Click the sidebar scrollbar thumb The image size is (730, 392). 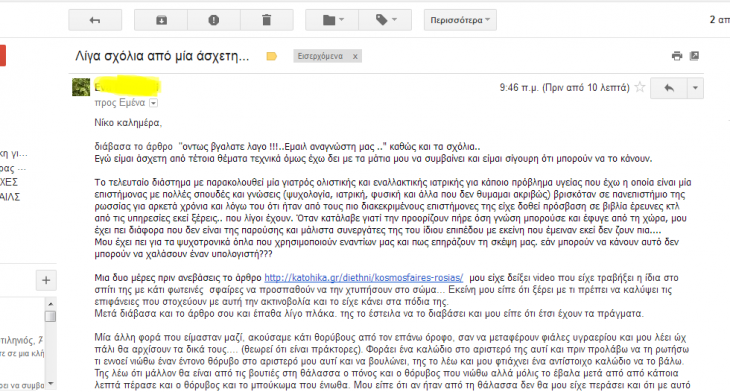tap(51, 316)
